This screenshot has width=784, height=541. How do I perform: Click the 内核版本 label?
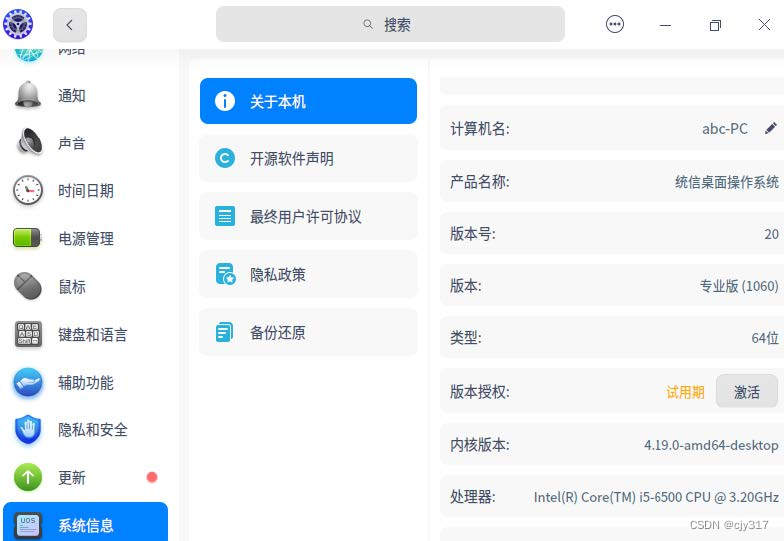(x=480, y=445)
